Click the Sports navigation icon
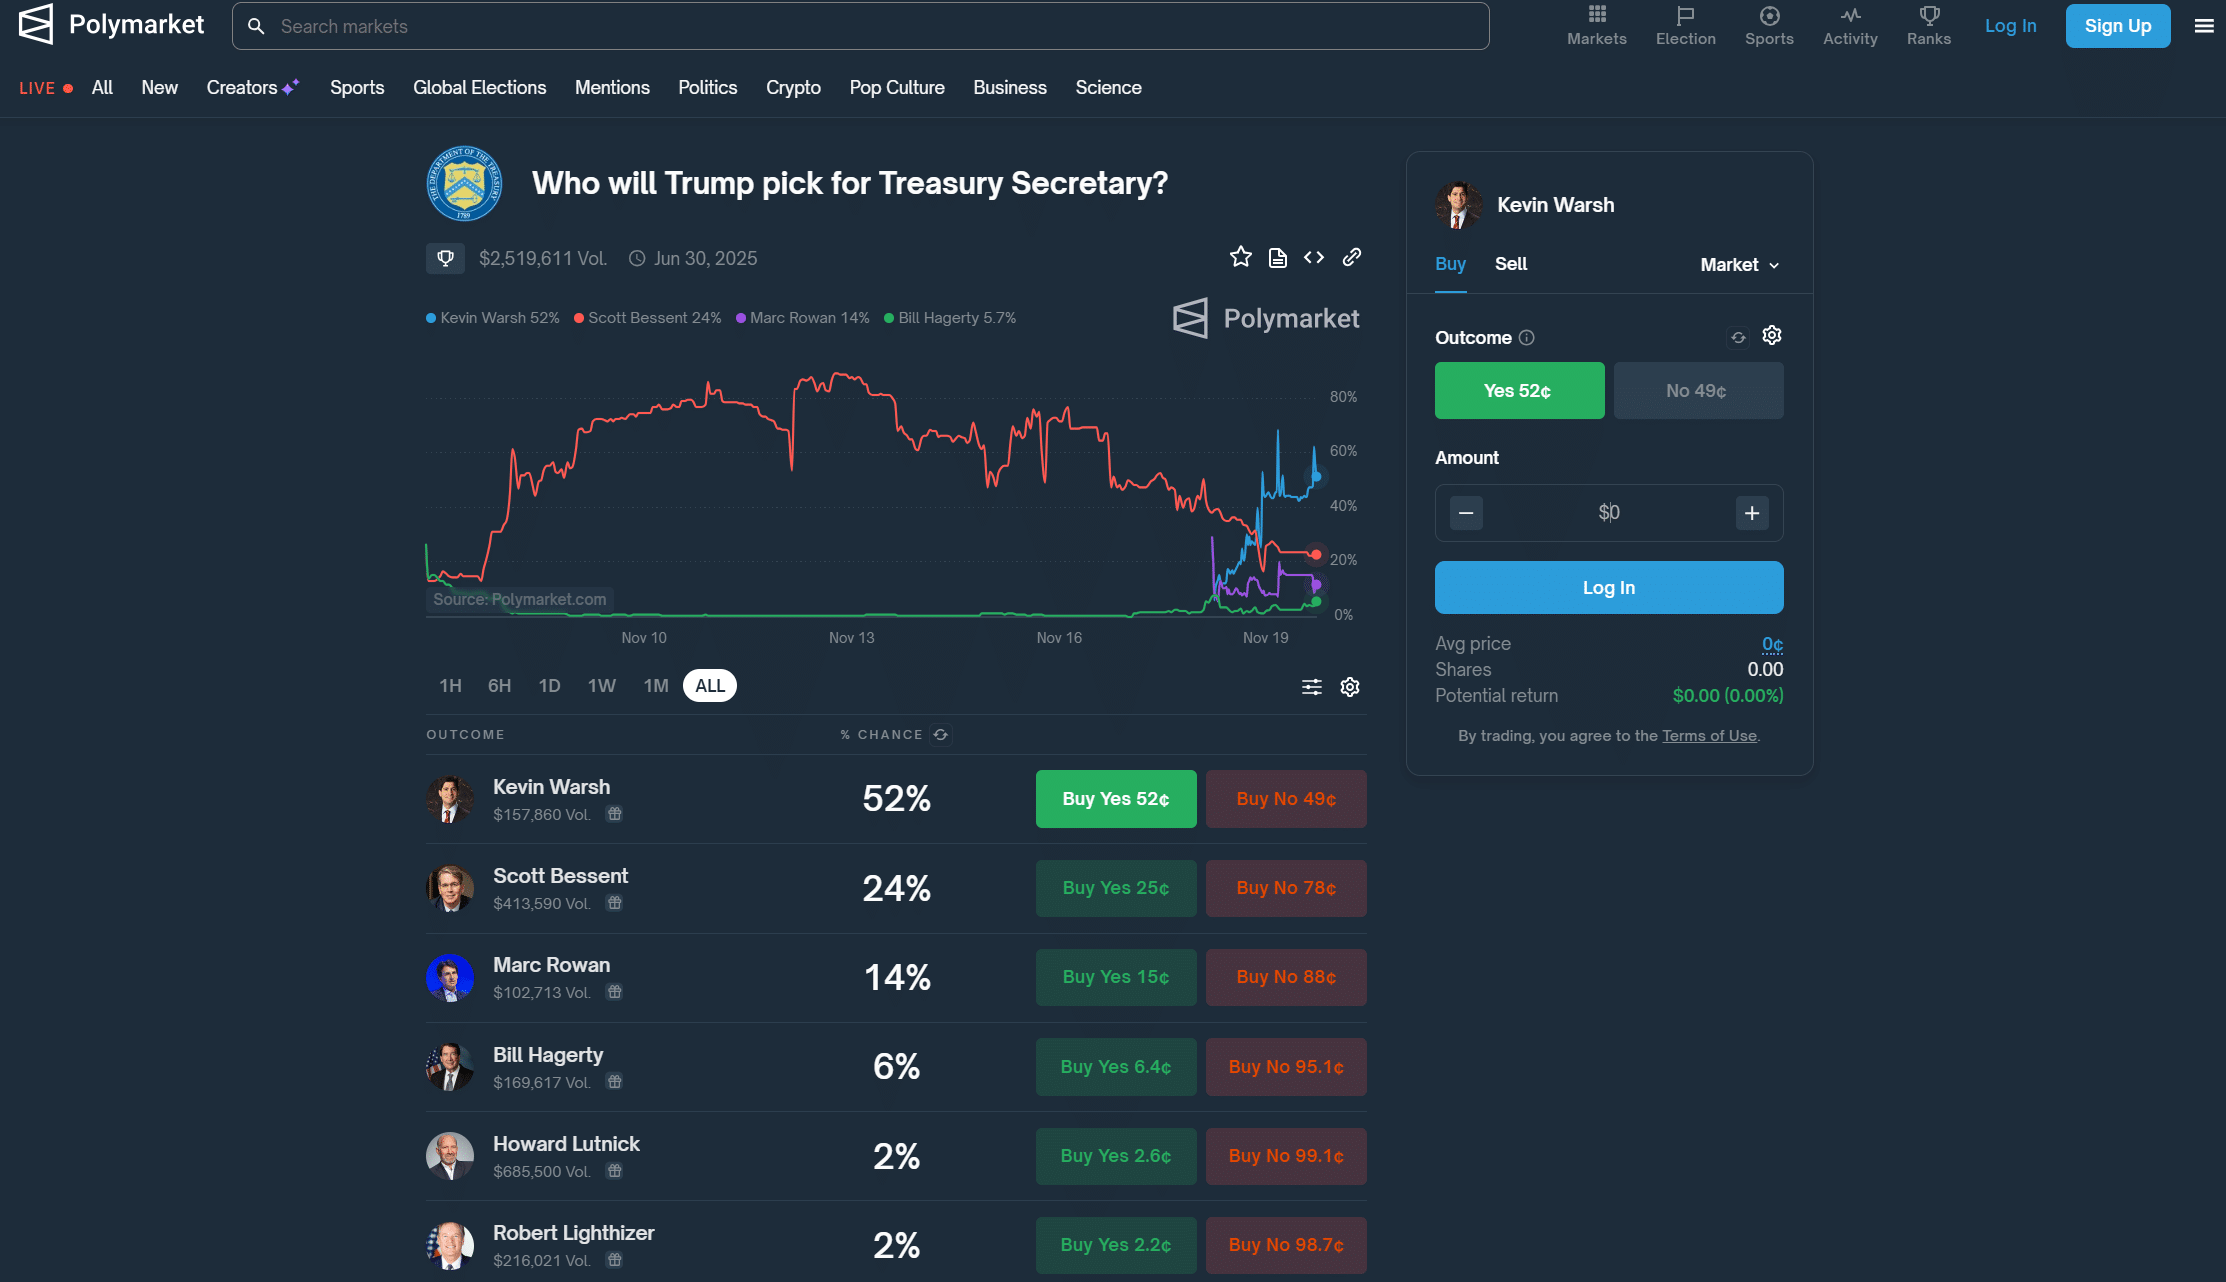Viewport: 2226px width, 1282px height. point(1769,24)
